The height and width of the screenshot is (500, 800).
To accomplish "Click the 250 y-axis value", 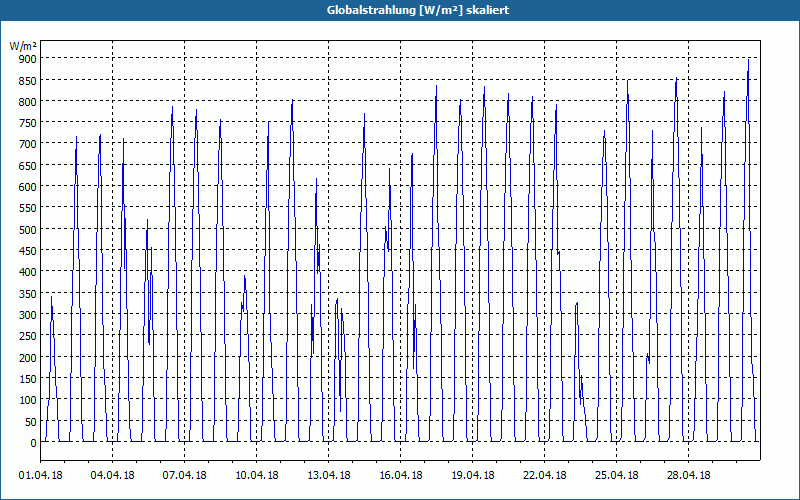I will tap(28, 336).
